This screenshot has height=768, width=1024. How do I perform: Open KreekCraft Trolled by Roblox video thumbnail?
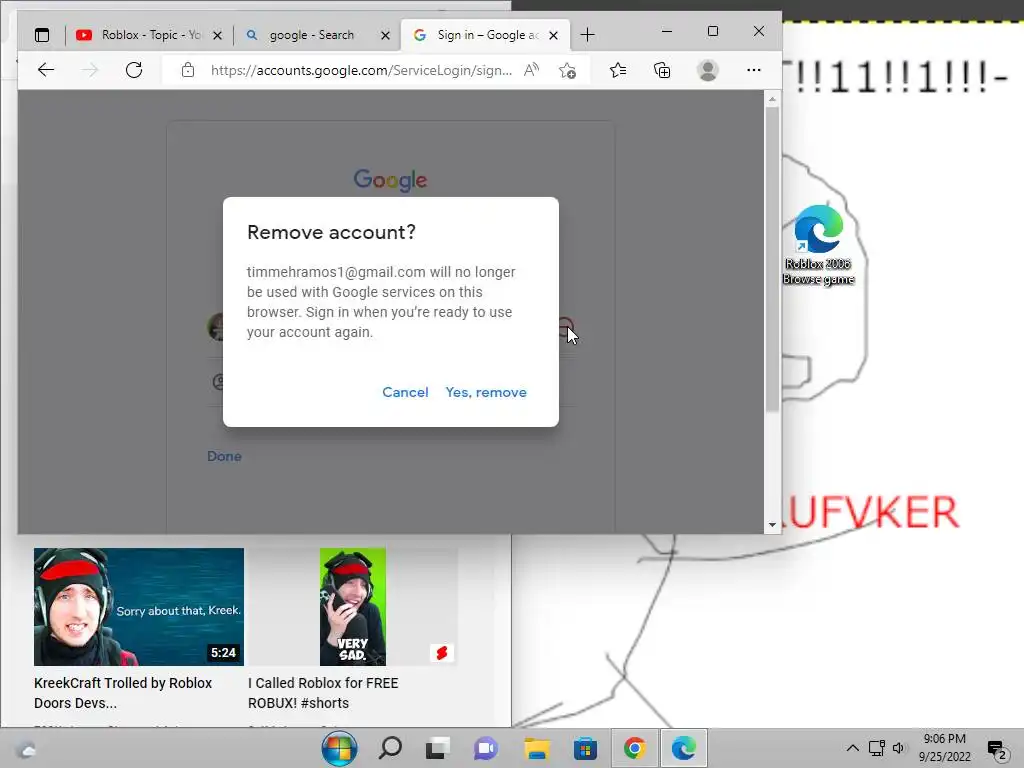[x=139, y=607]
